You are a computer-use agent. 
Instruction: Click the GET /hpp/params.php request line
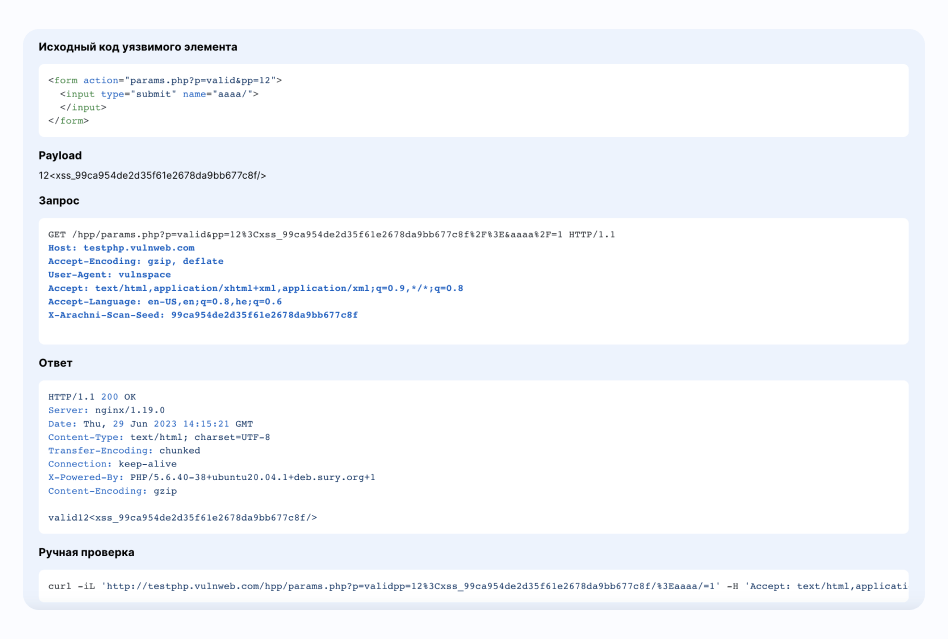[331, 234]
